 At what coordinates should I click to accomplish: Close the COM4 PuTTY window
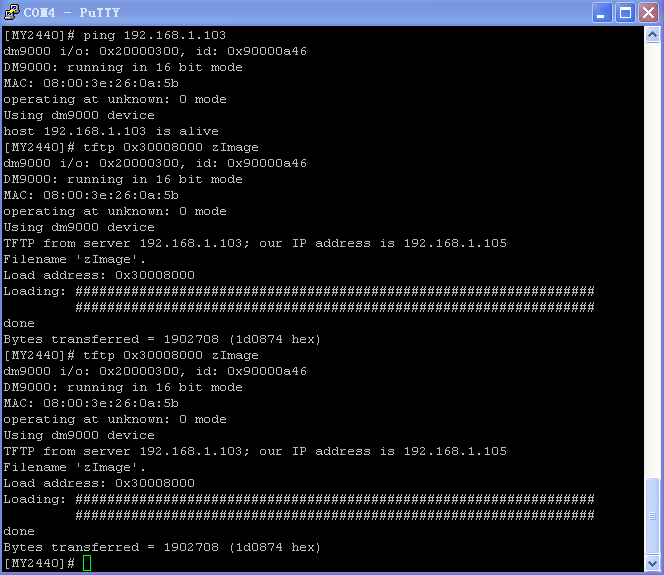point(648,12)
